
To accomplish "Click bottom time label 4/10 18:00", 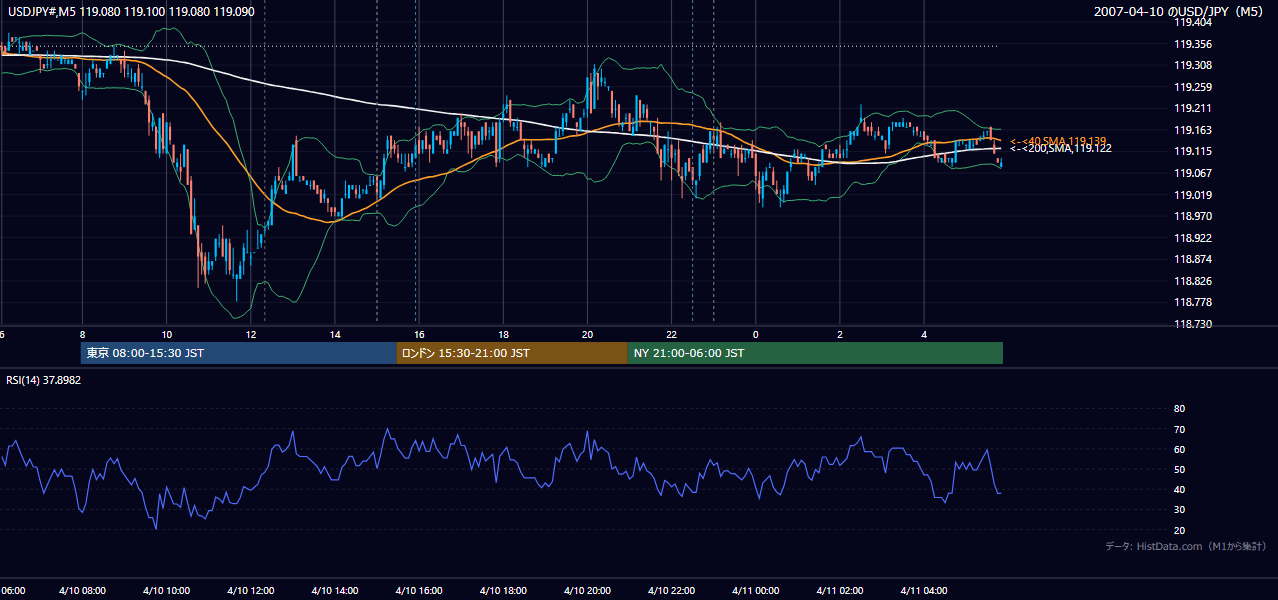I will coord(502,591).
